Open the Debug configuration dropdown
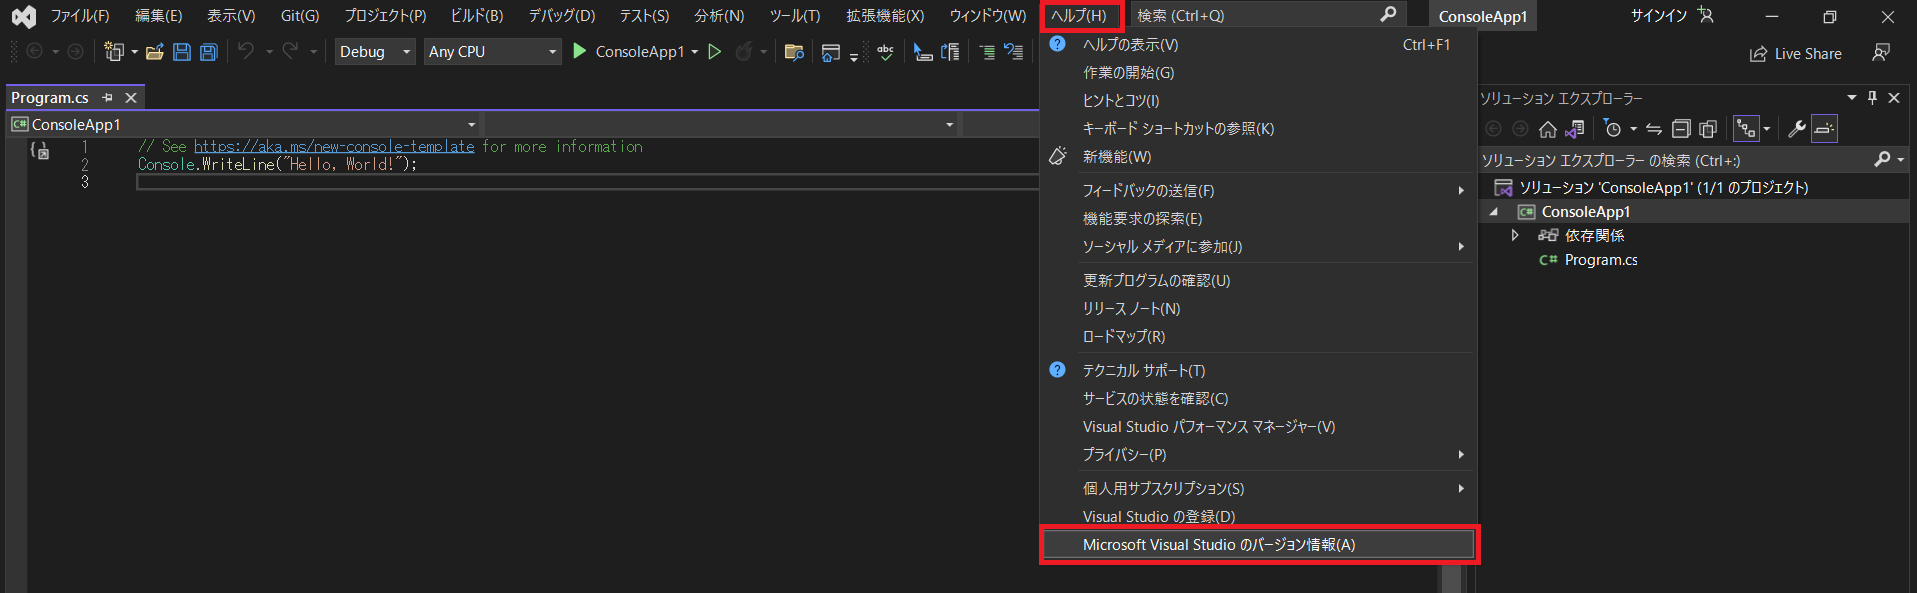The width and height of the screenshot is (1917, 593). pyautogui.click(x=375, y=52)
